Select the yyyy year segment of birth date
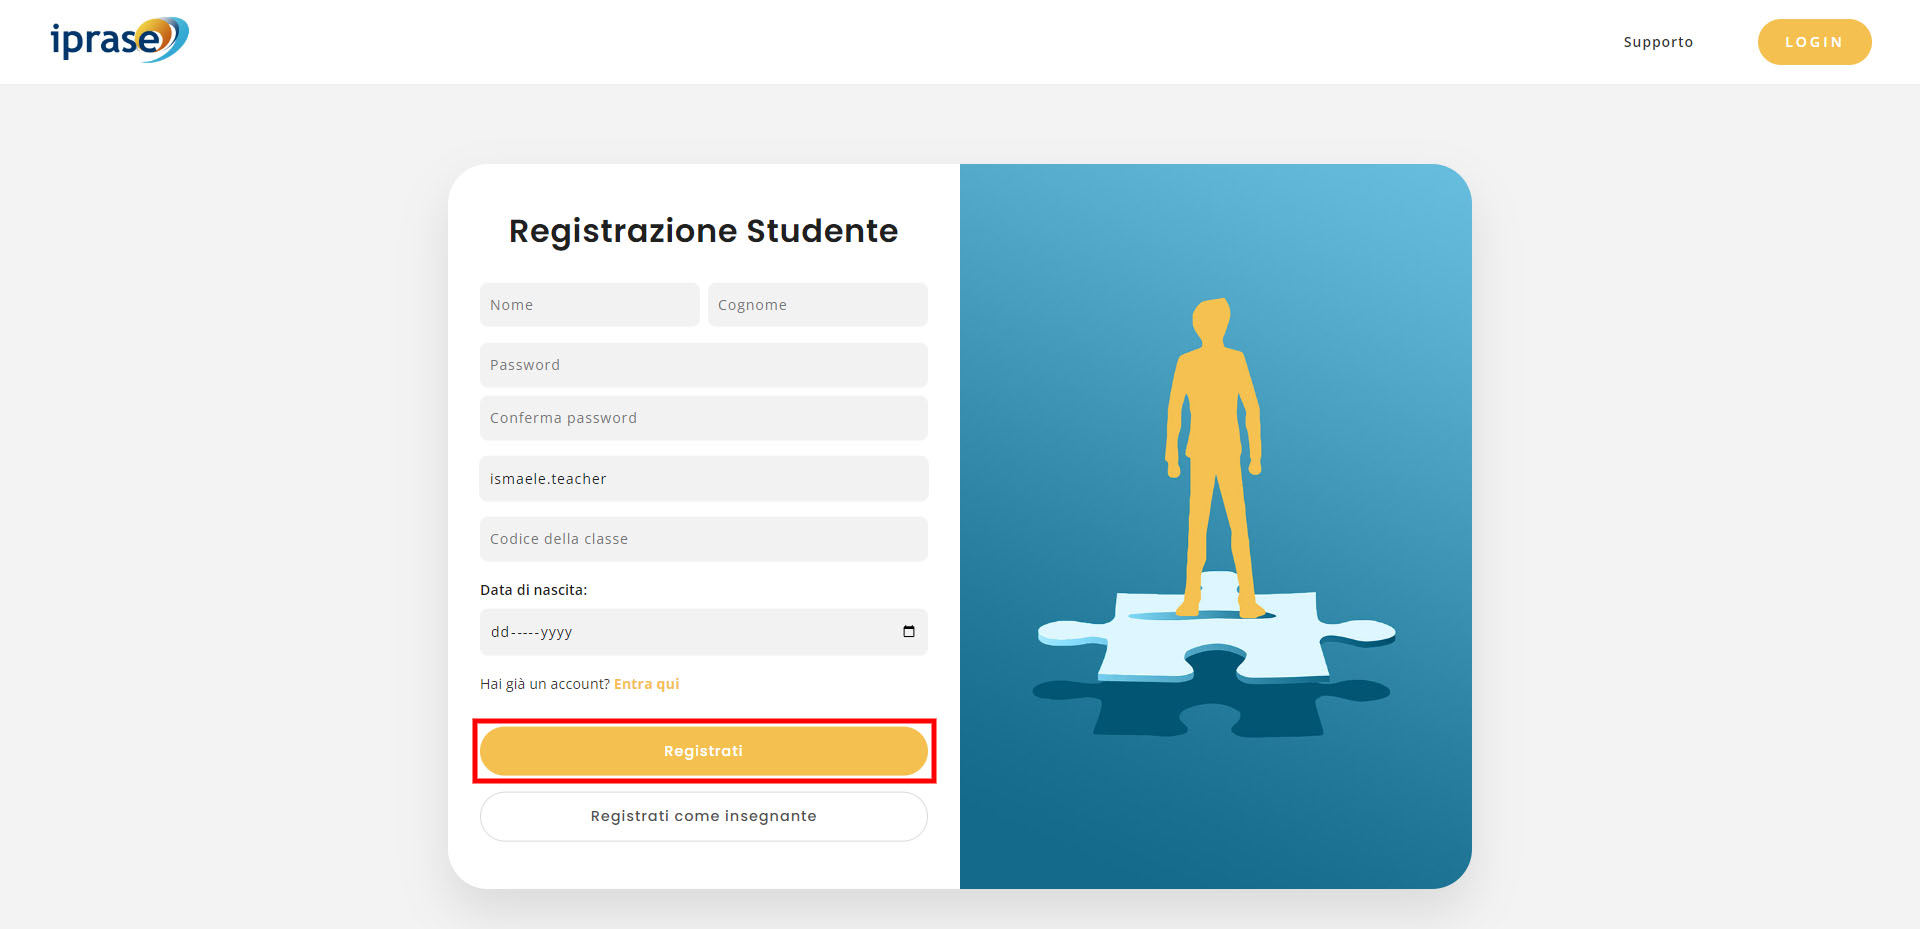 (x=556, y=632)
